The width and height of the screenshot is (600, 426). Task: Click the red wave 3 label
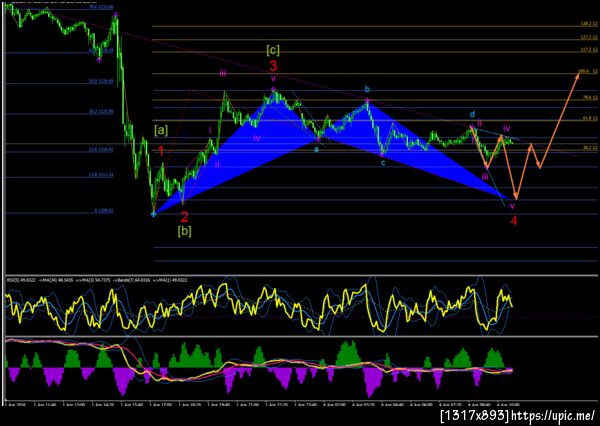(273, 66)
